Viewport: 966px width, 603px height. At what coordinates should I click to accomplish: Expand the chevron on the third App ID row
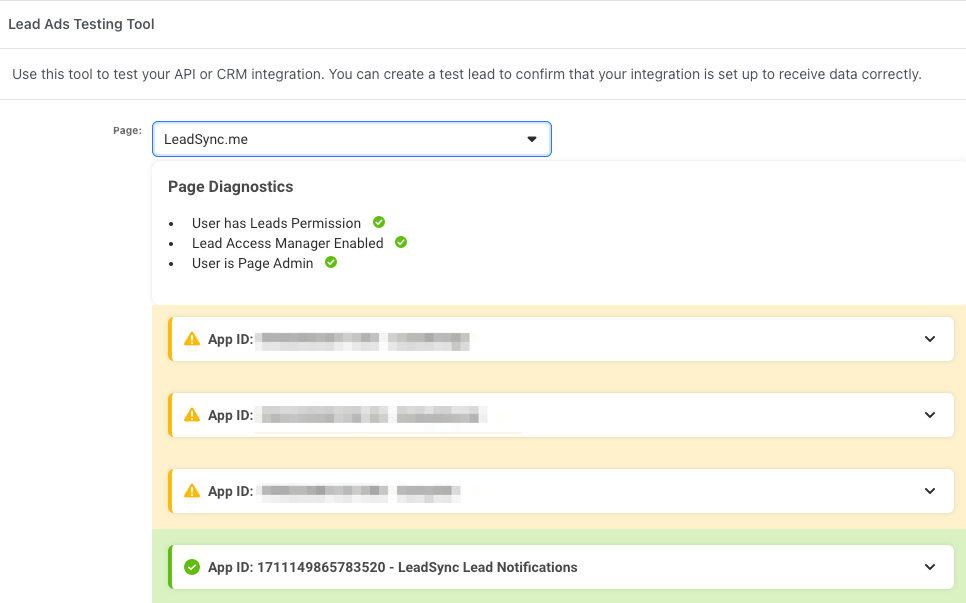pyautogui.click(x=929, y=491)
